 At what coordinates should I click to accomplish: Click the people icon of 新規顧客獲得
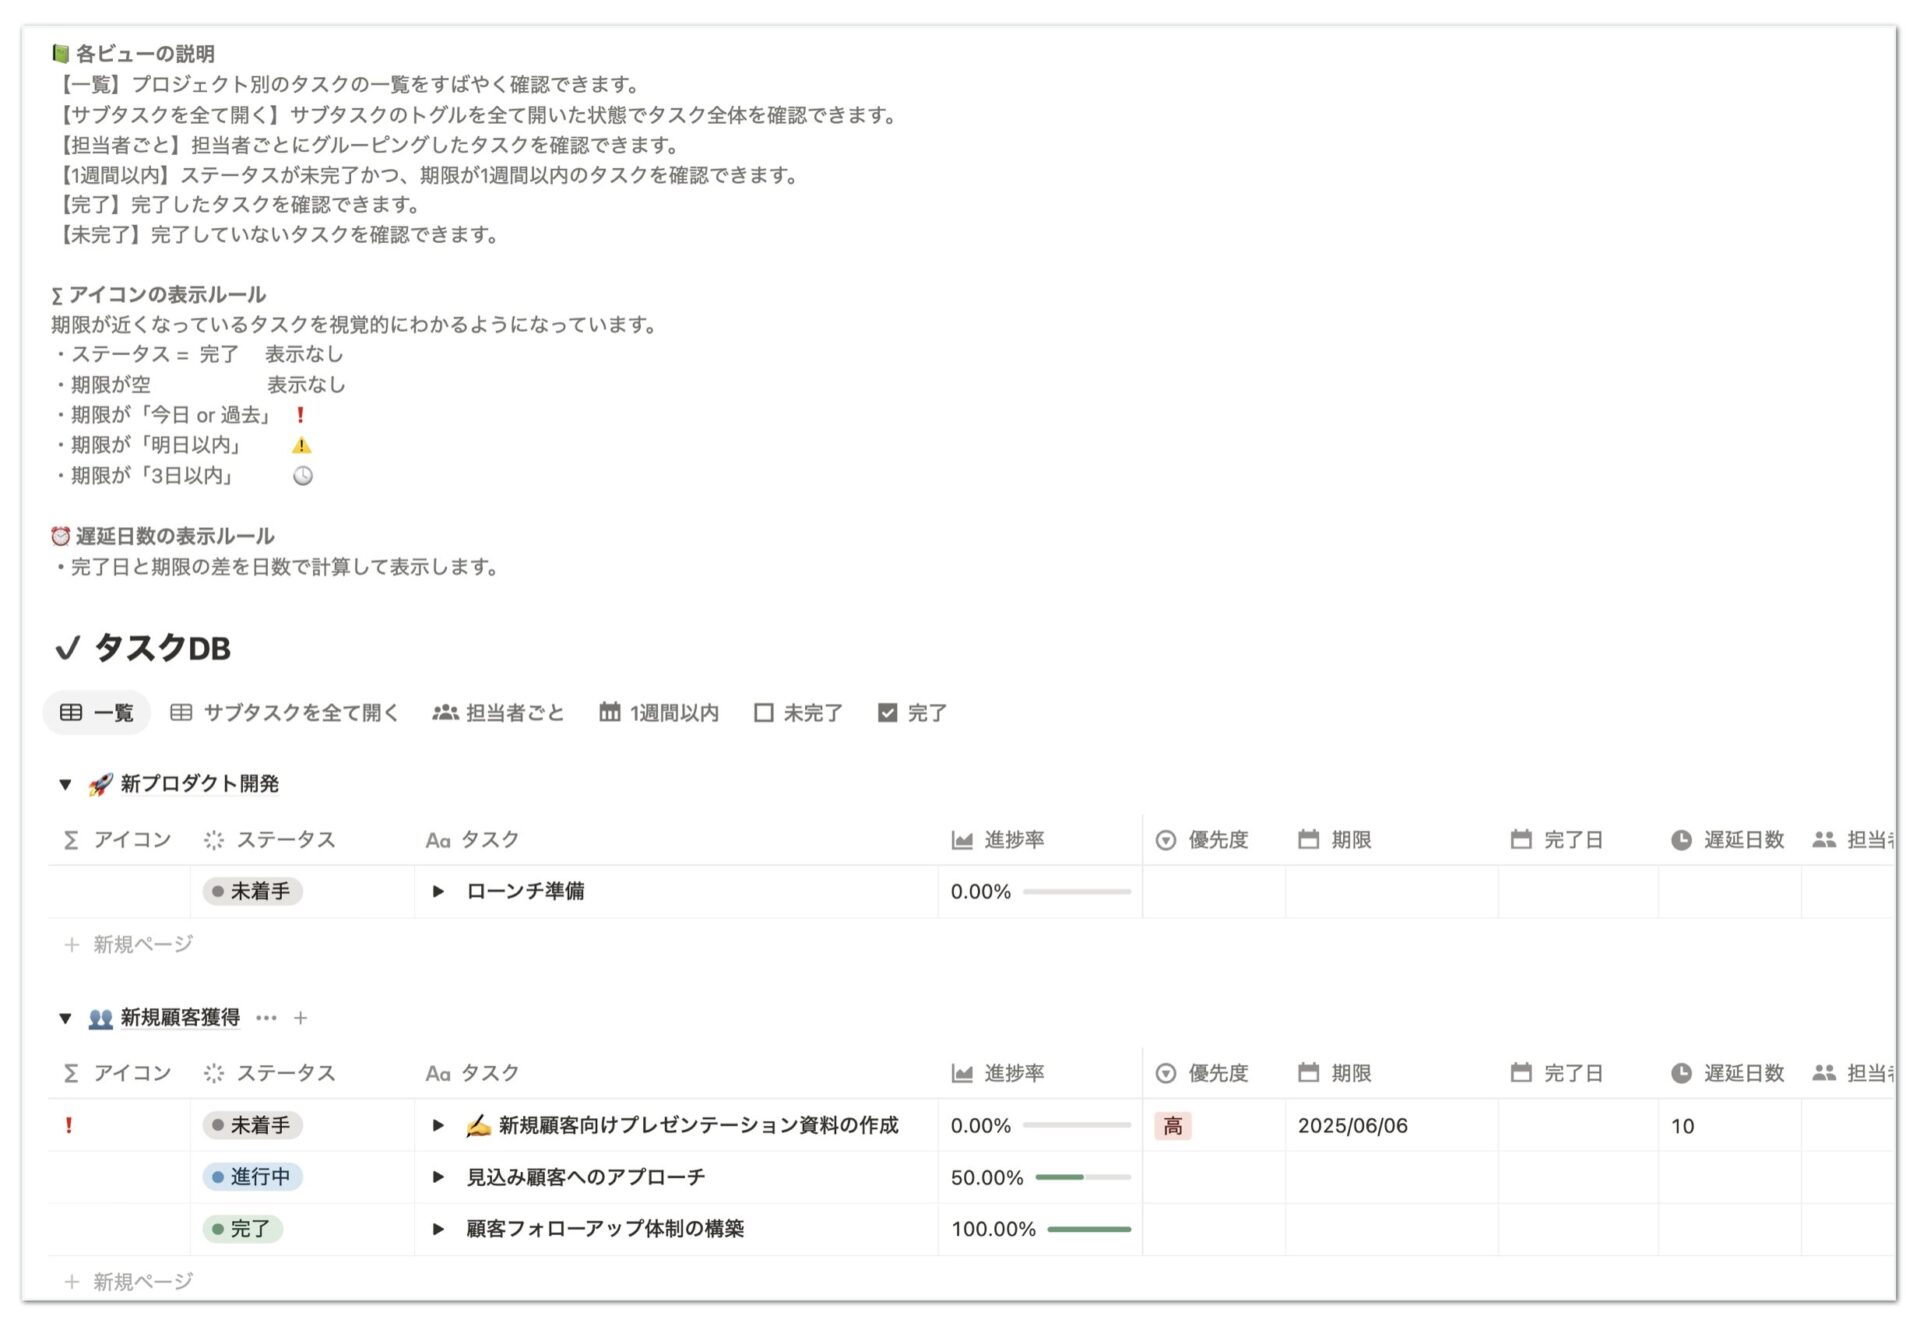(x=100, y=1018)
